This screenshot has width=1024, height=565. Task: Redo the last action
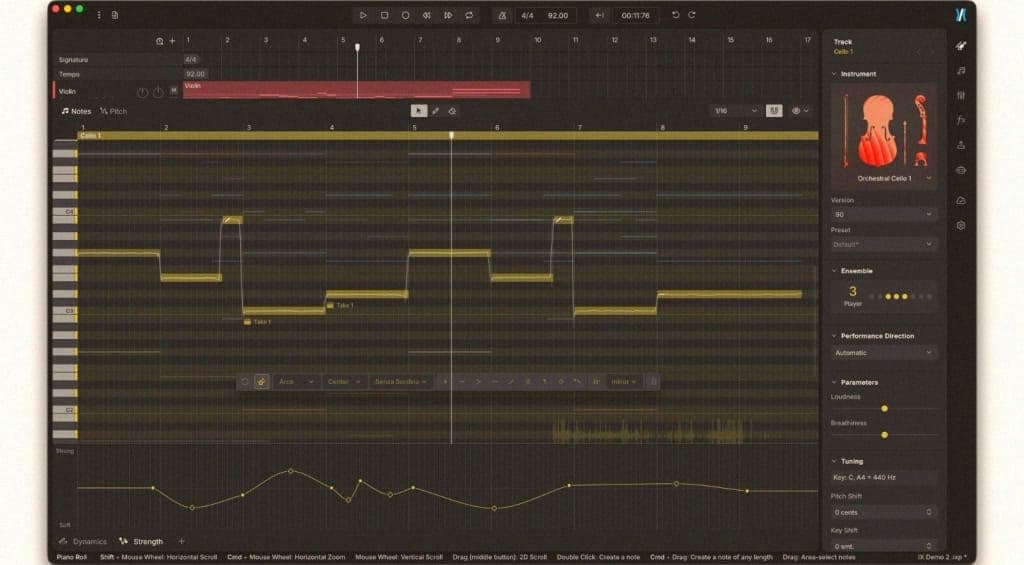pos(692,15)
